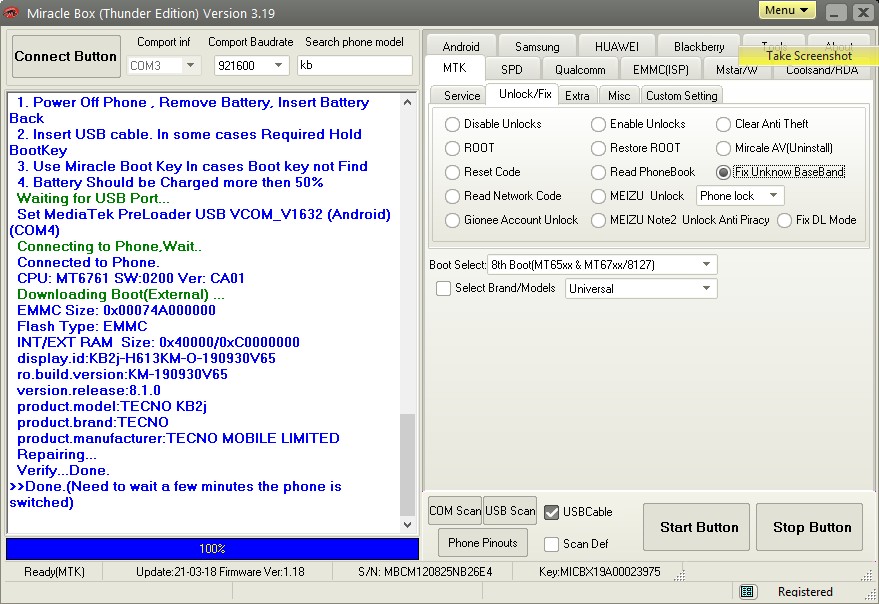Image resolution: width=879 pixels, height=604 pixels.
Task: Open the Menu dropdown in title bar
Action: pyautogui.click(x=787, y=10)
